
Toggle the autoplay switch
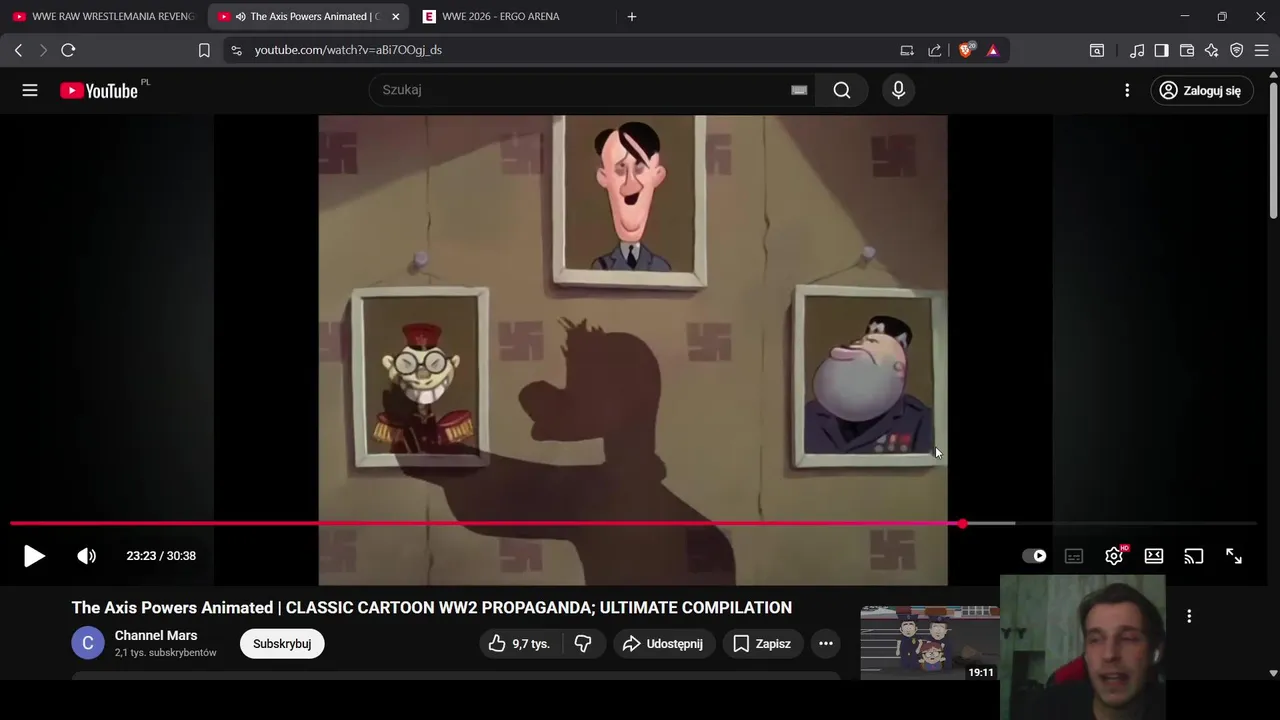[1034, 556]
